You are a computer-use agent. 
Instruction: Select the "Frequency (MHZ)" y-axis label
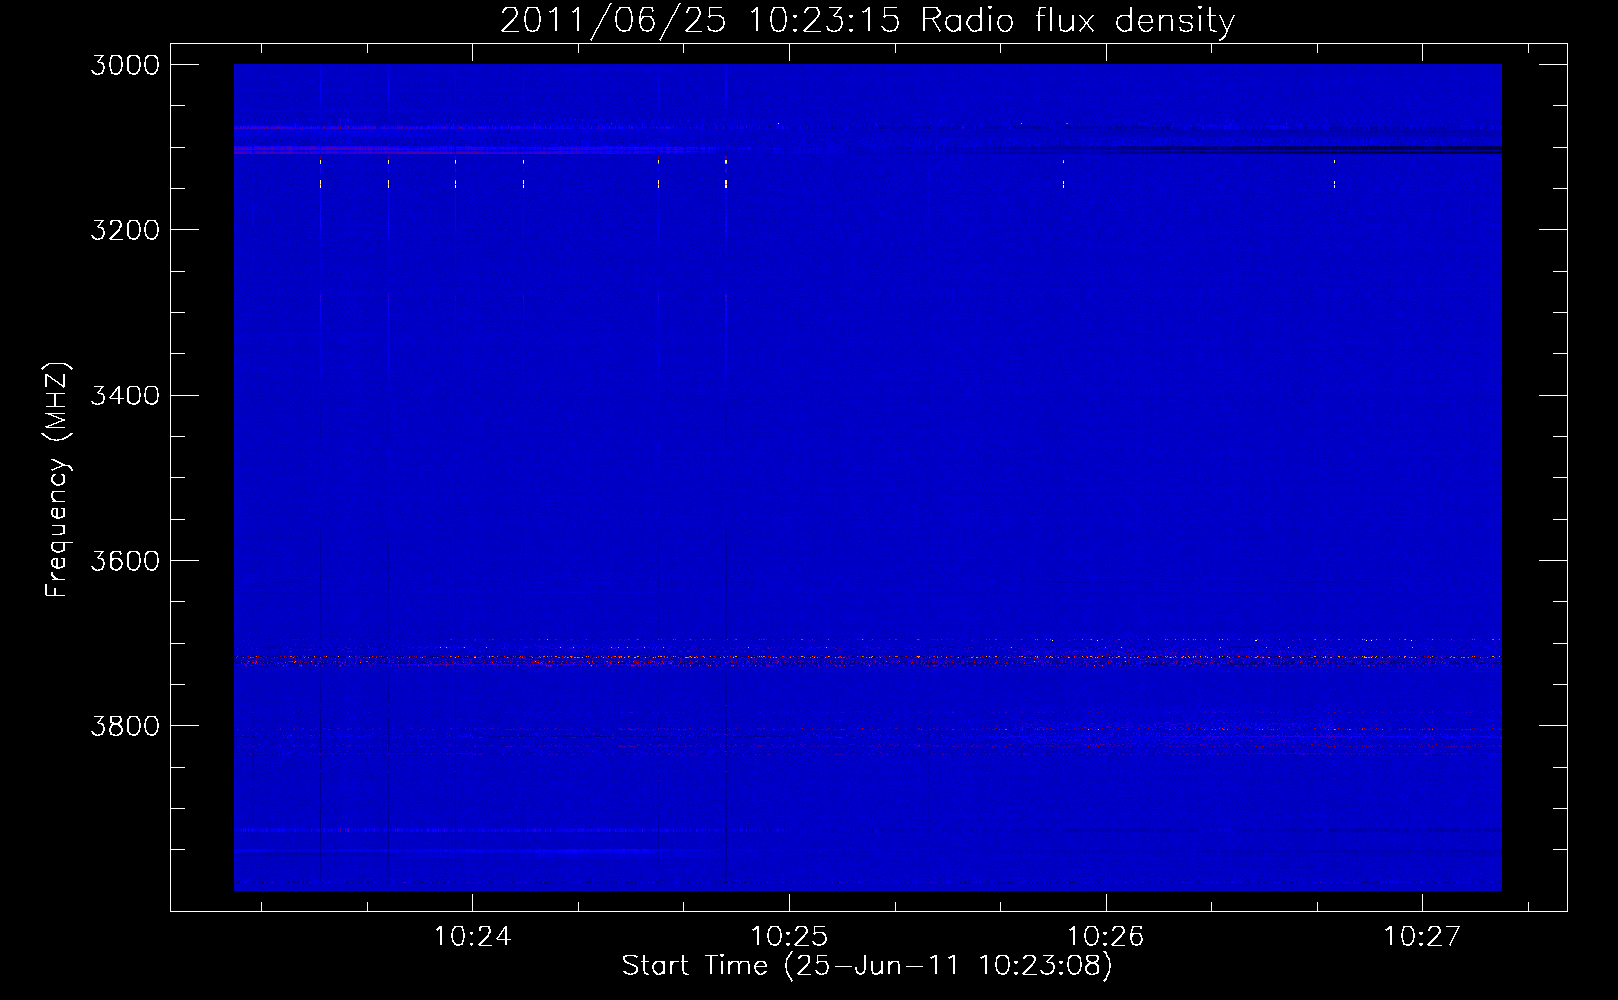click(x=58, y=480)
